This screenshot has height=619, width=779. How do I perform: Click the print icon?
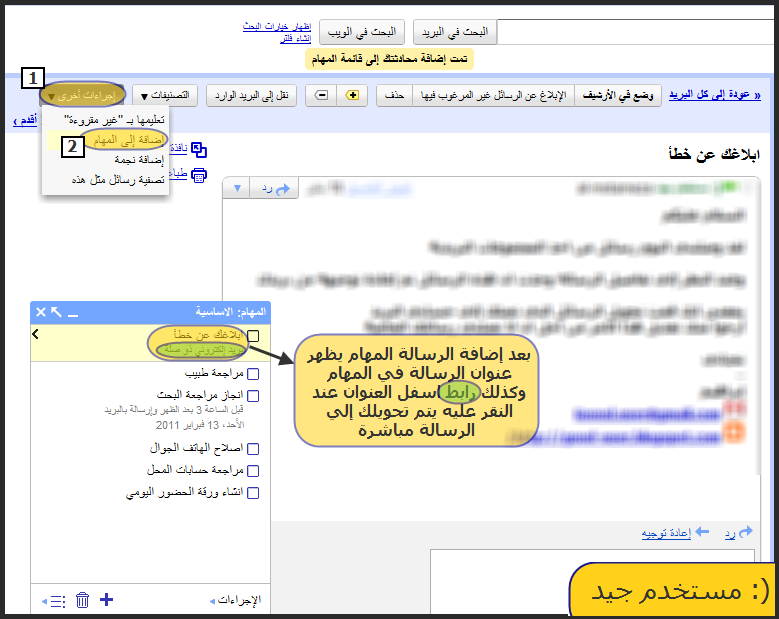click(x=199, y=175)
